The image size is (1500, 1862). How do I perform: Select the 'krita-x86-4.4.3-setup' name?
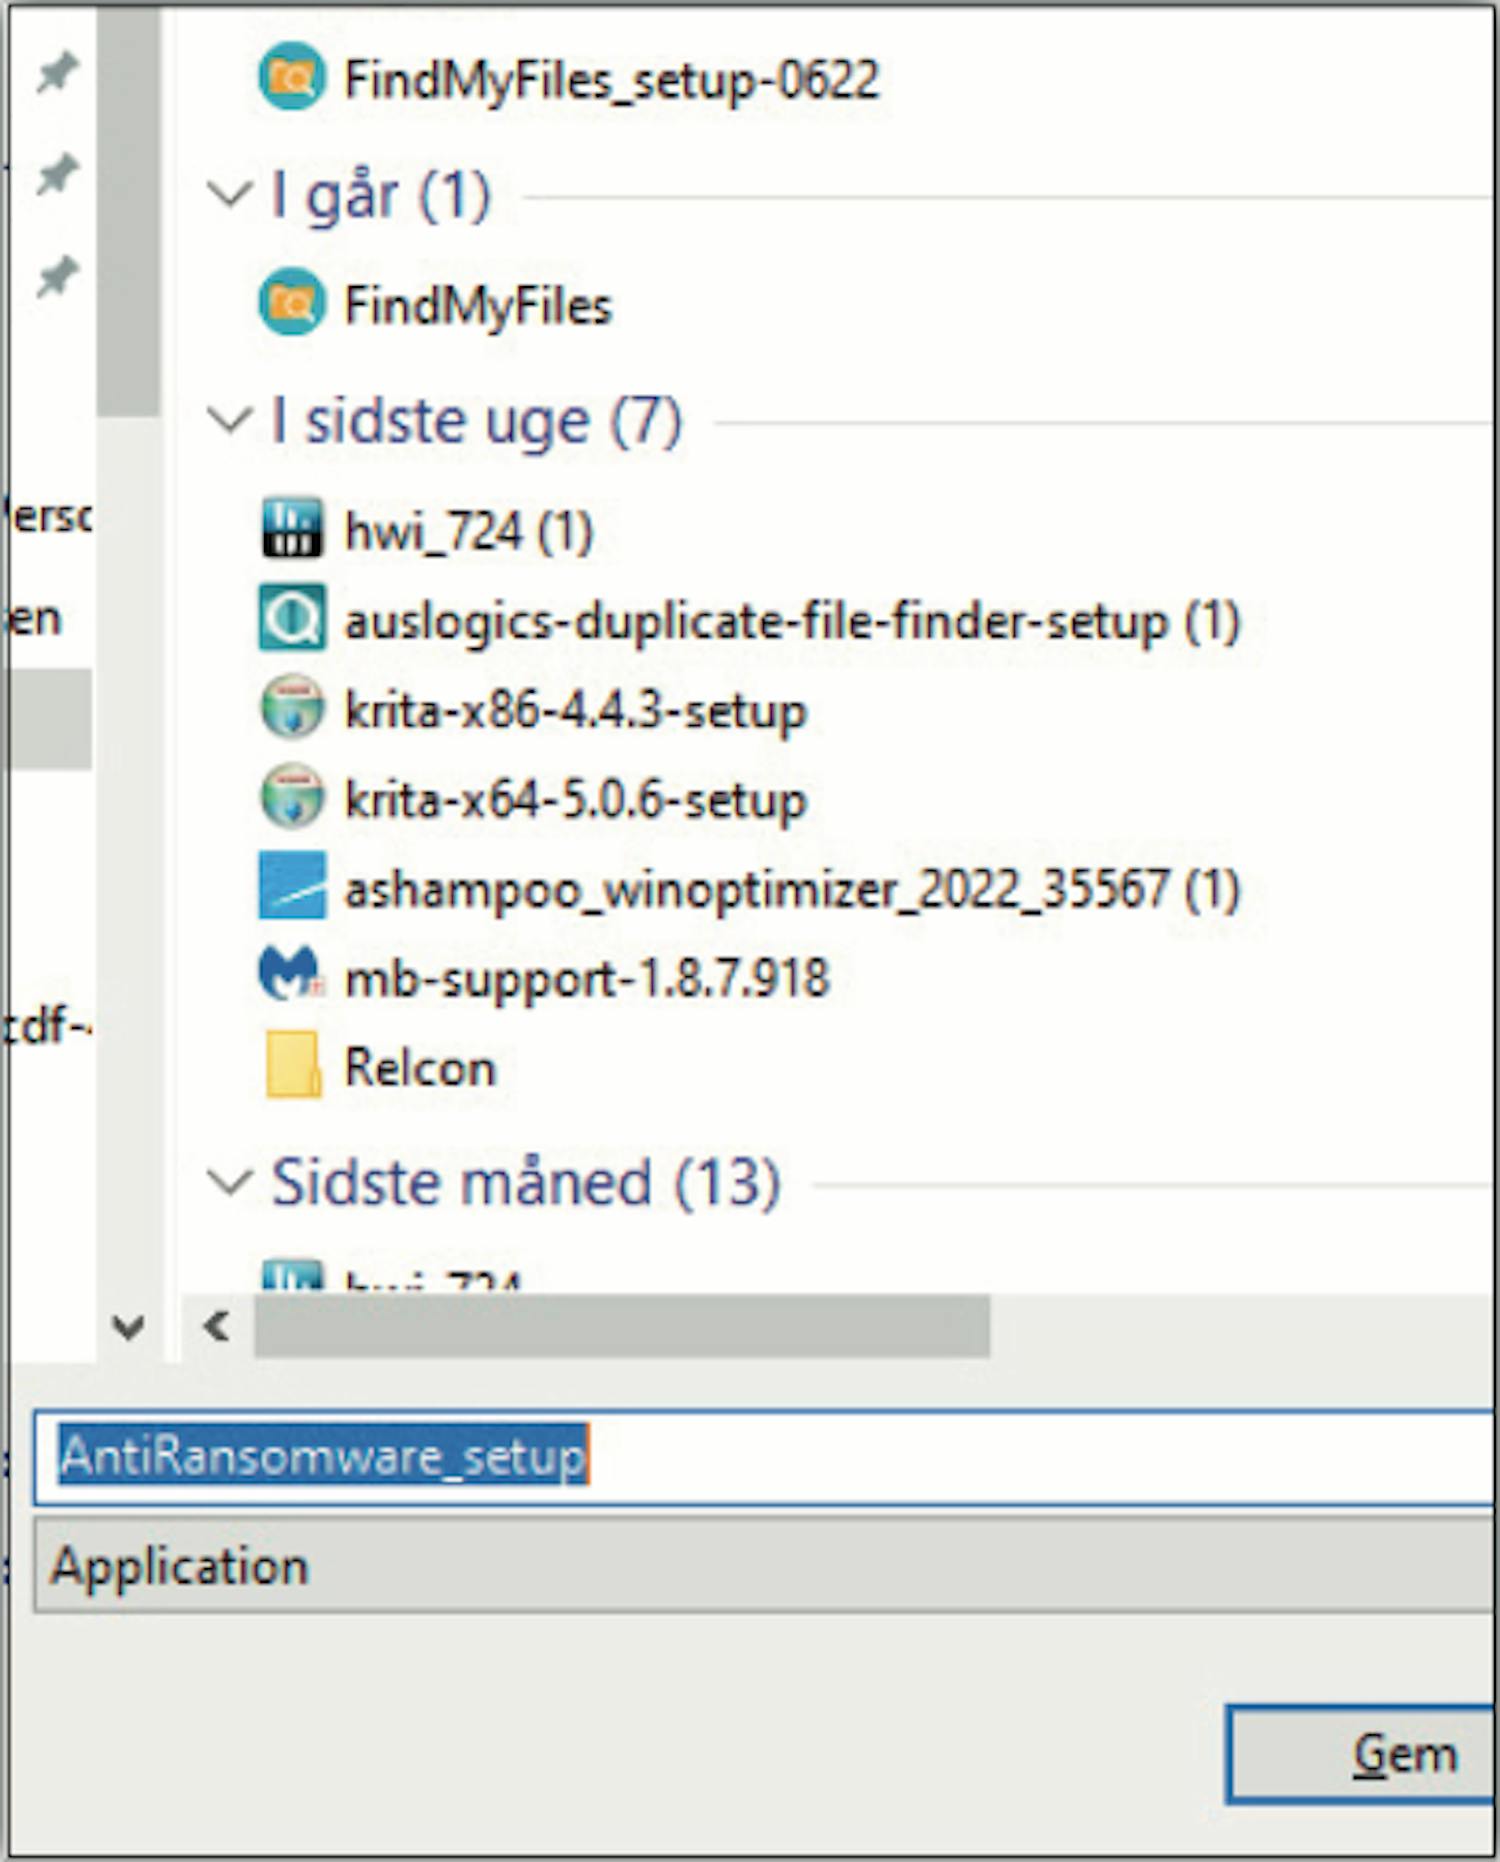click(576, 711)
